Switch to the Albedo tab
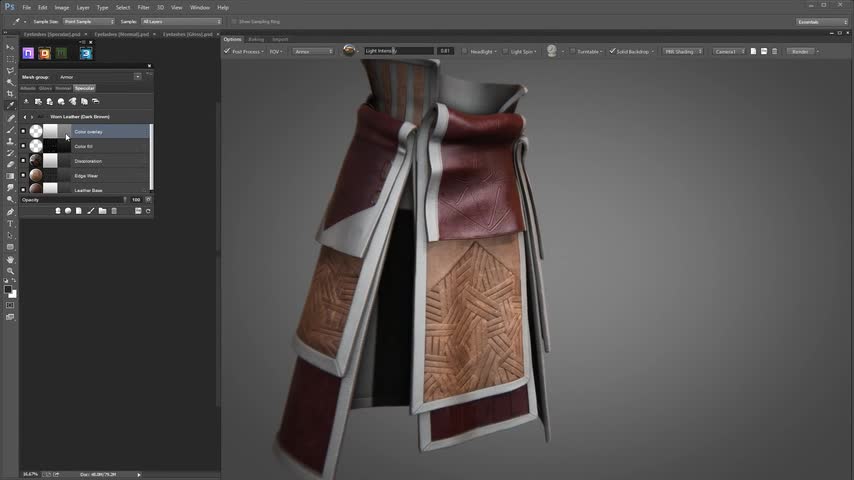Image resolution: width=854 pixels, height=480 pixels. click(27, 88)
